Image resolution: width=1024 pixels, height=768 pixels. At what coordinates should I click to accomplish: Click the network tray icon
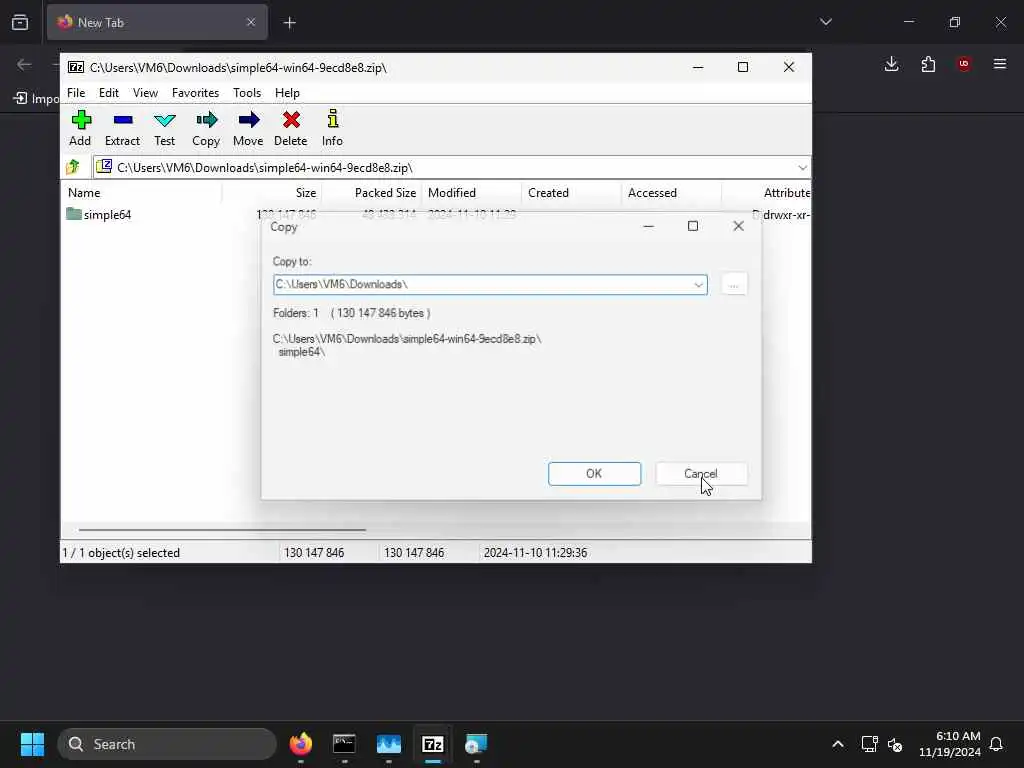869,744
